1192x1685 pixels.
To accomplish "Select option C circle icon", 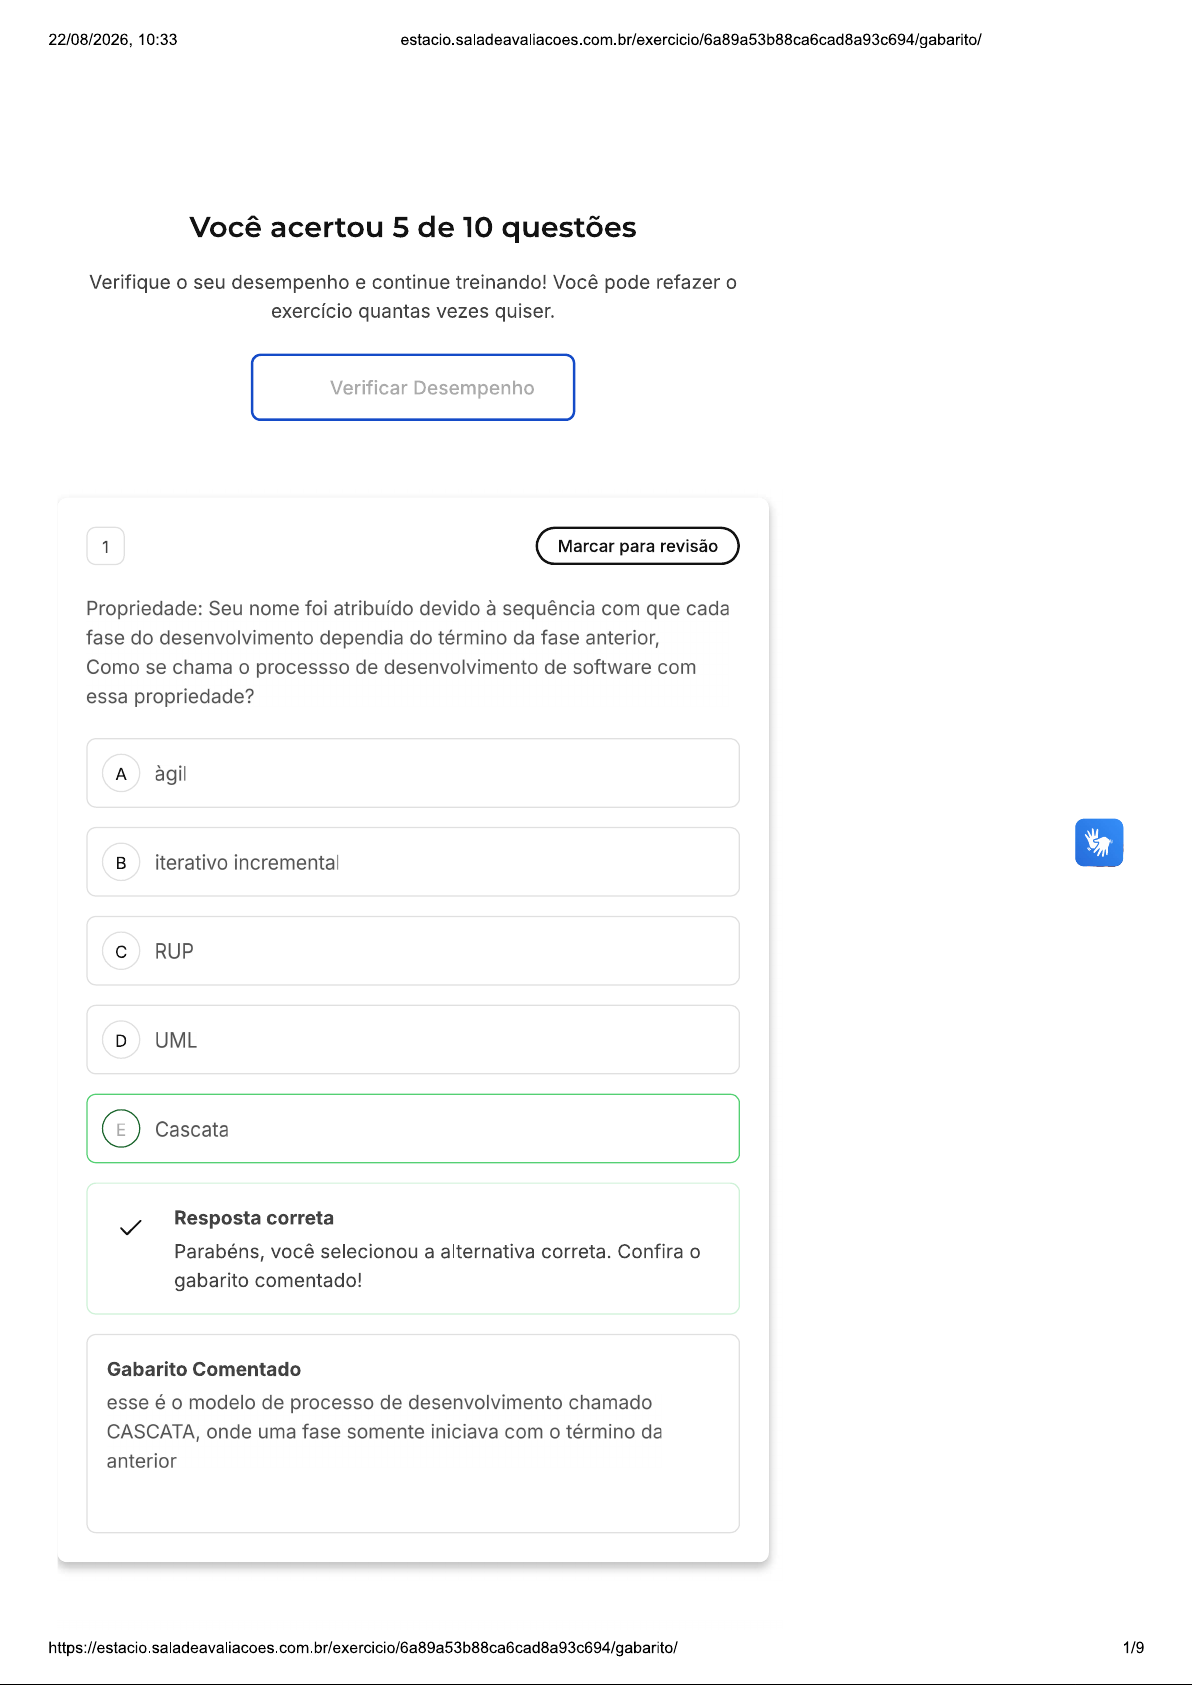I will point(121,951).
